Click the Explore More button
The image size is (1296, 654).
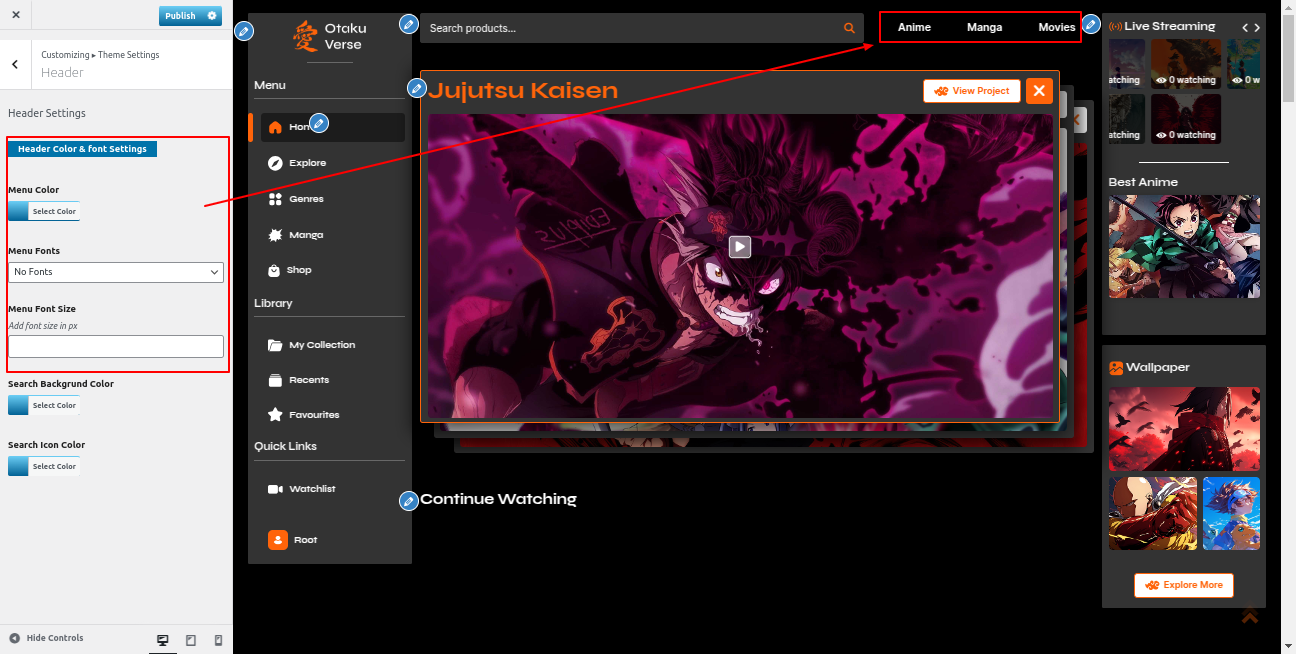click(1184, 585)
